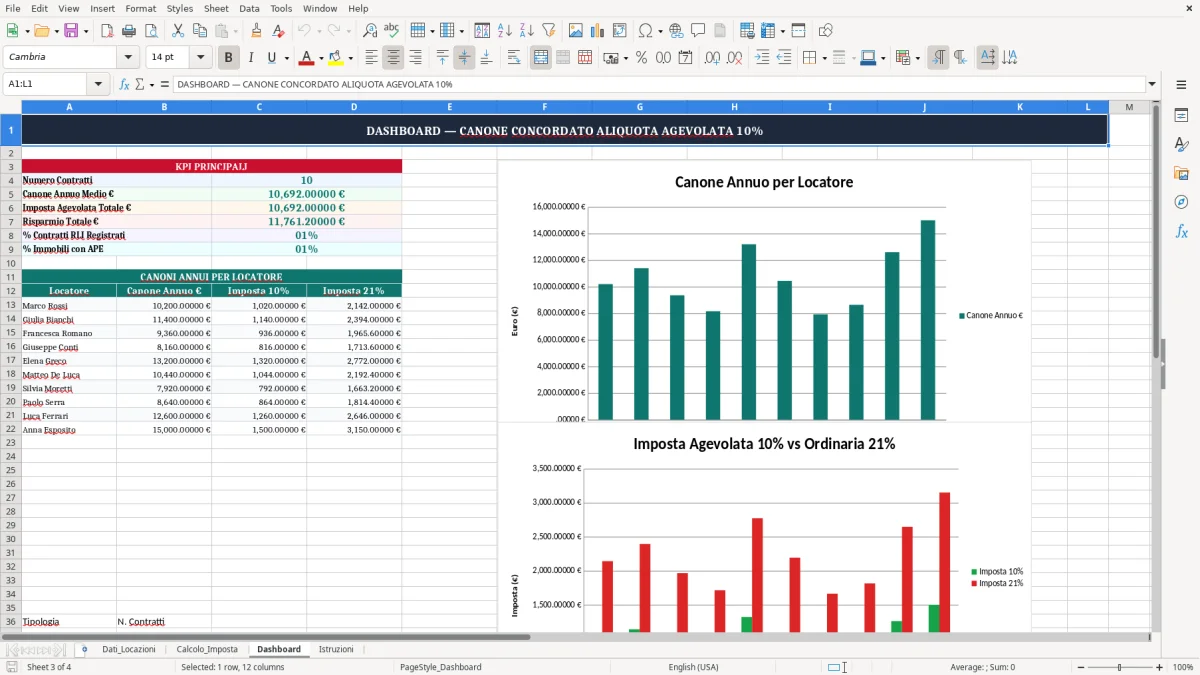The image size is (1200, 675).
Task: Click Clear Direct Formatting icon
Action: coord(278,31)
